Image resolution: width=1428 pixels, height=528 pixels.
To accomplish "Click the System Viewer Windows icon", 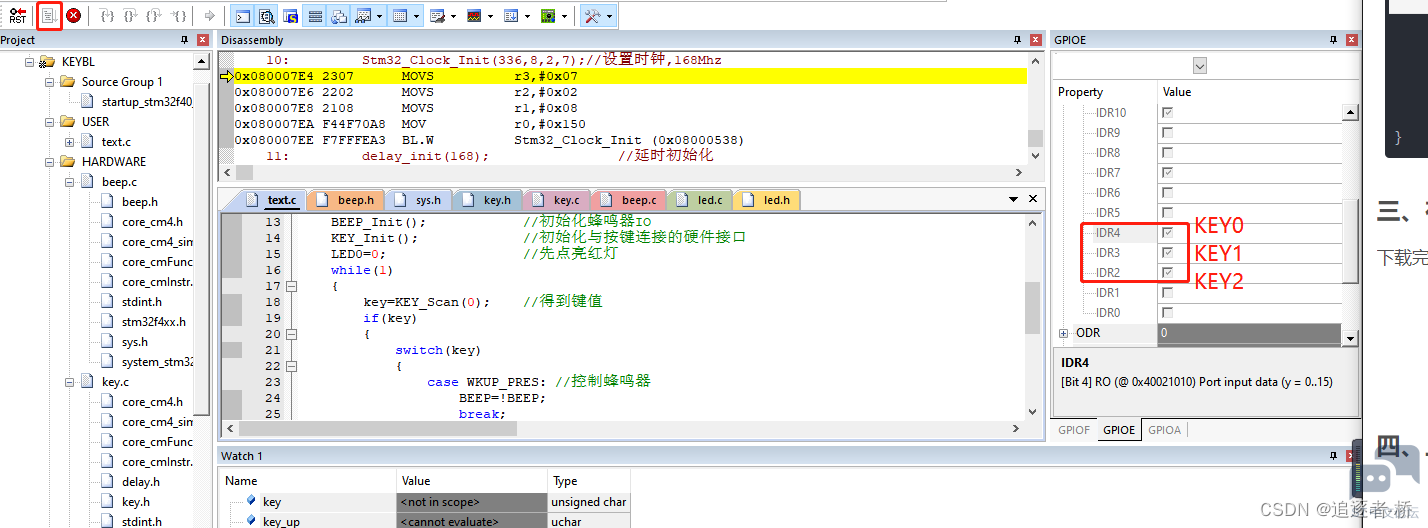I will (x=548, y=16).
